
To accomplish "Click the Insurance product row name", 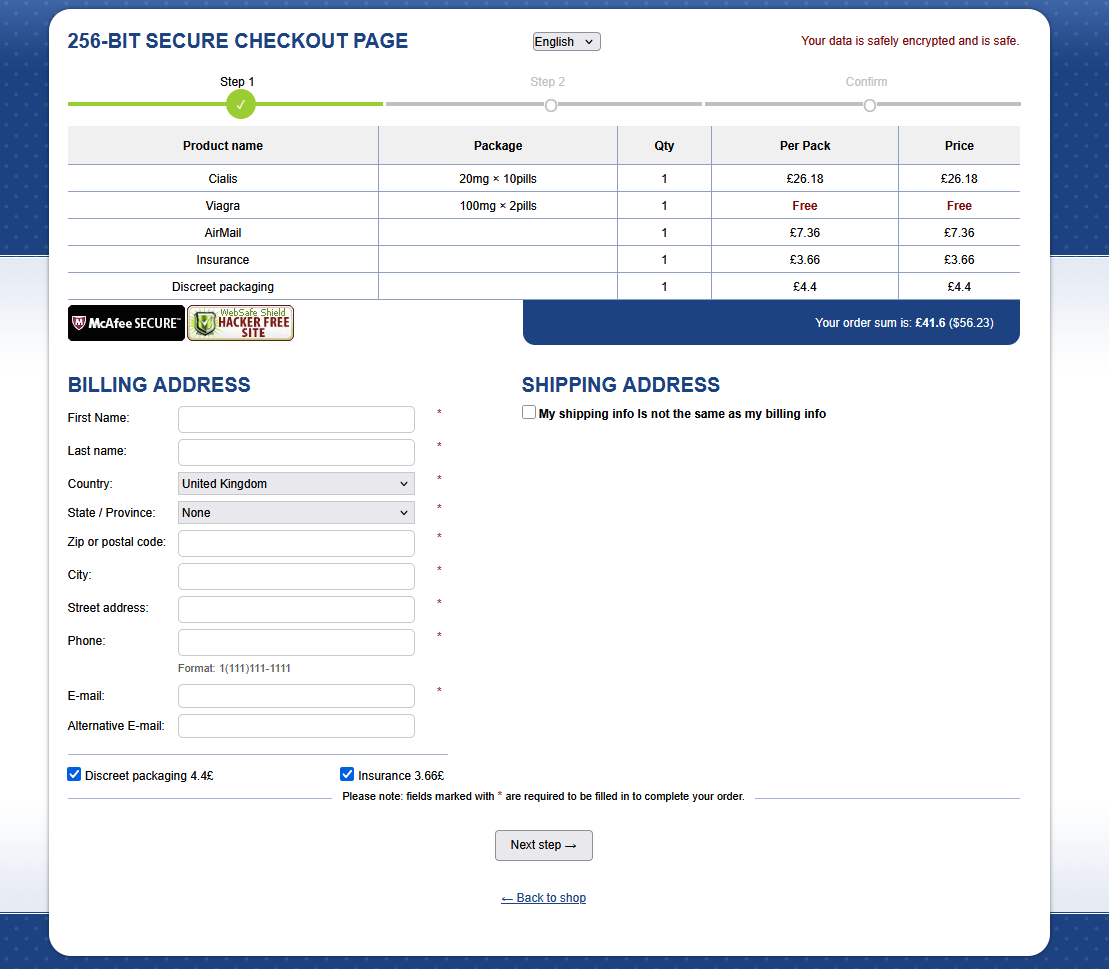I will pos(223,260).
